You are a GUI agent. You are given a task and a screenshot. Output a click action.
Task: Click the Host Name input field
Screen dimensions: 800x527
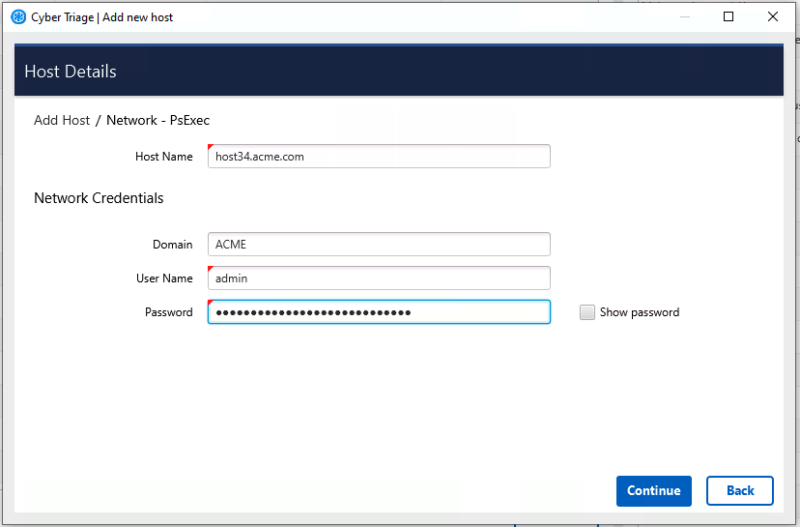pos(379,156)
